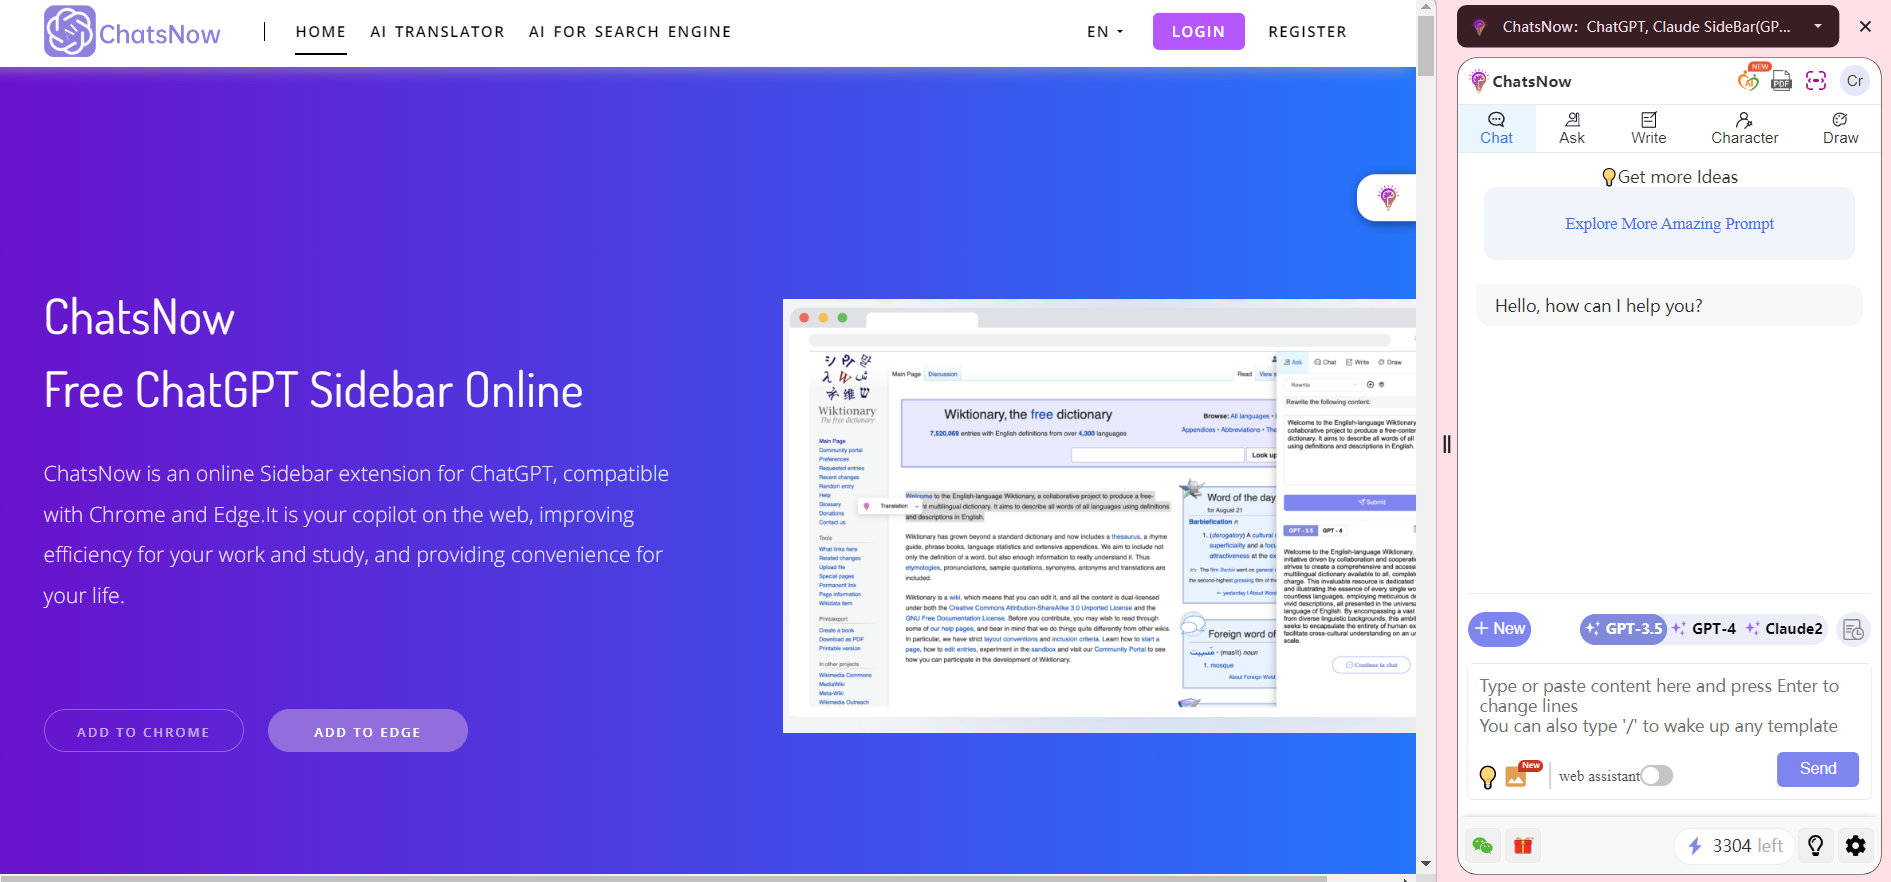The image size is (1891, 882).
Task: Click the '3304 left' credits text
Action: pos(1748,846)
